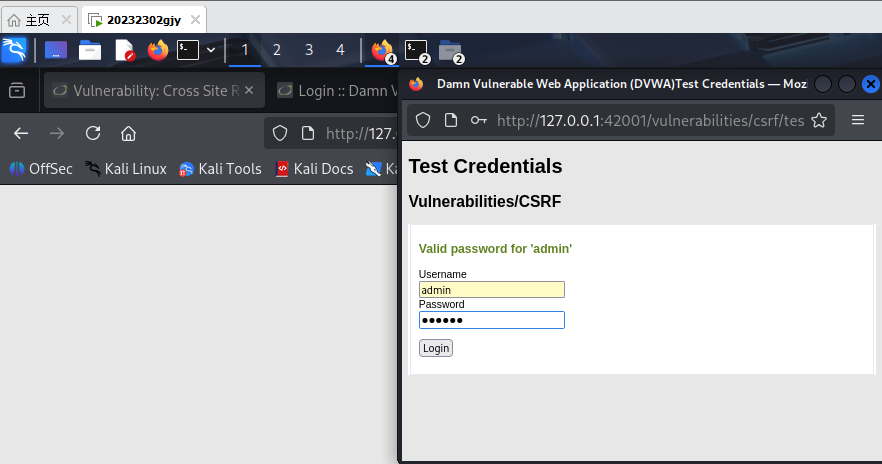Viewport: 882px width, 464px height.
Task: Open the OffSec bookmark
Action: [41, 169]
